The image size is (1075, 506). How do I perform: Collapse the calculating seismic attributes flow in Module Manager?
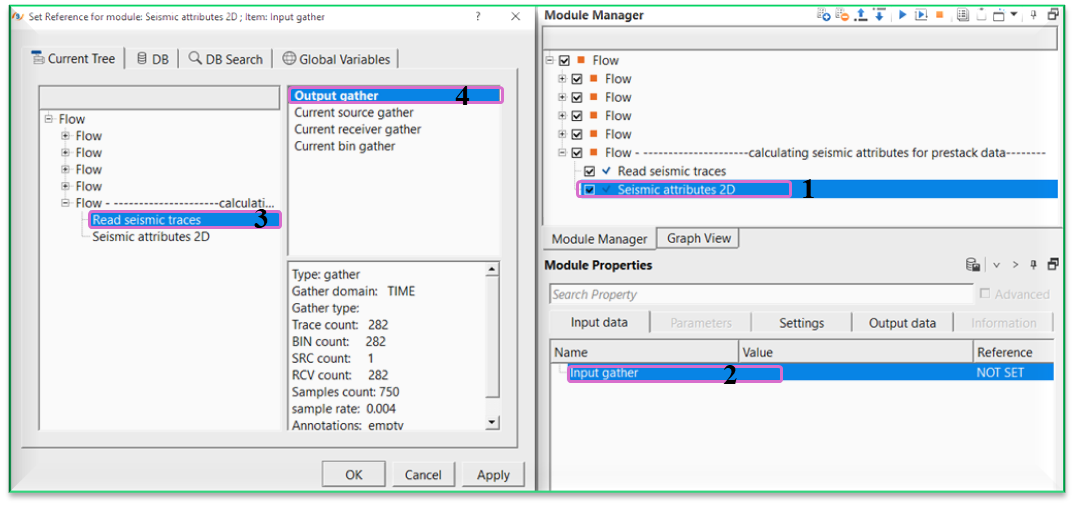[562, 153]
